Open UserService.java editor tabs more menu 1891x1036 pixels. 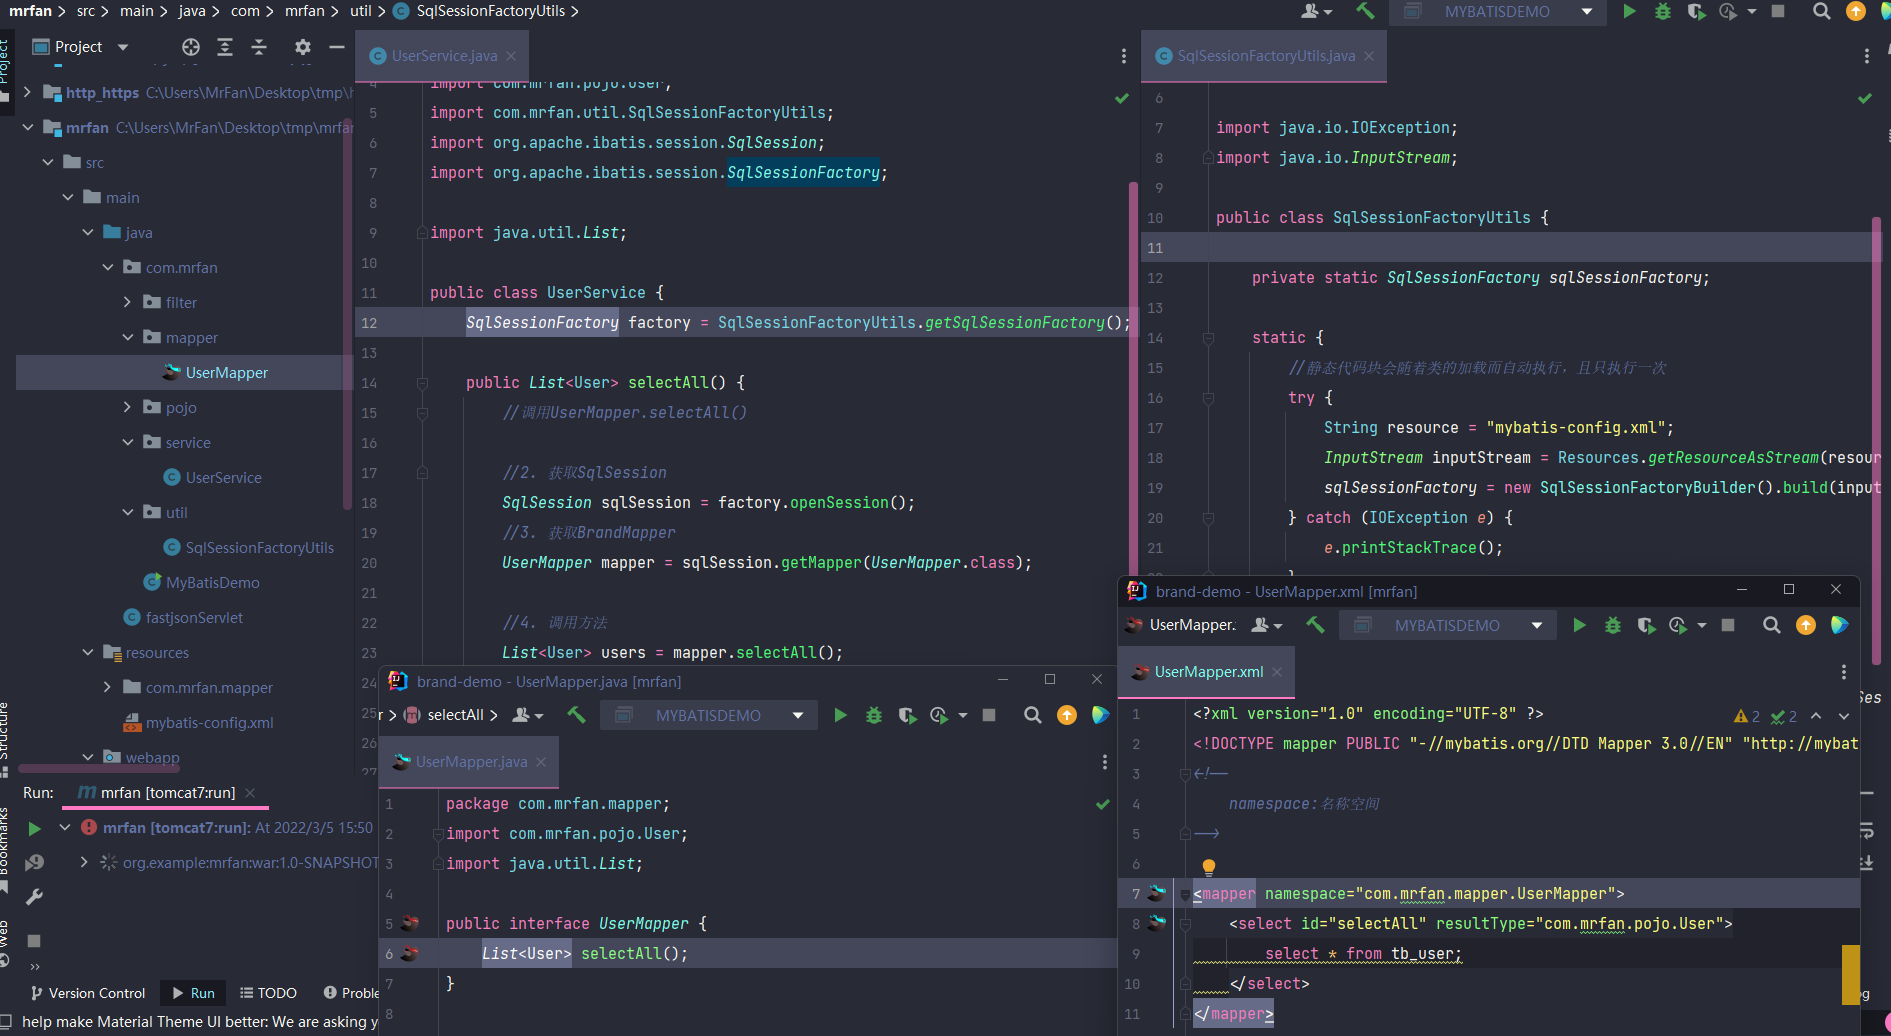click(1124, 56)
